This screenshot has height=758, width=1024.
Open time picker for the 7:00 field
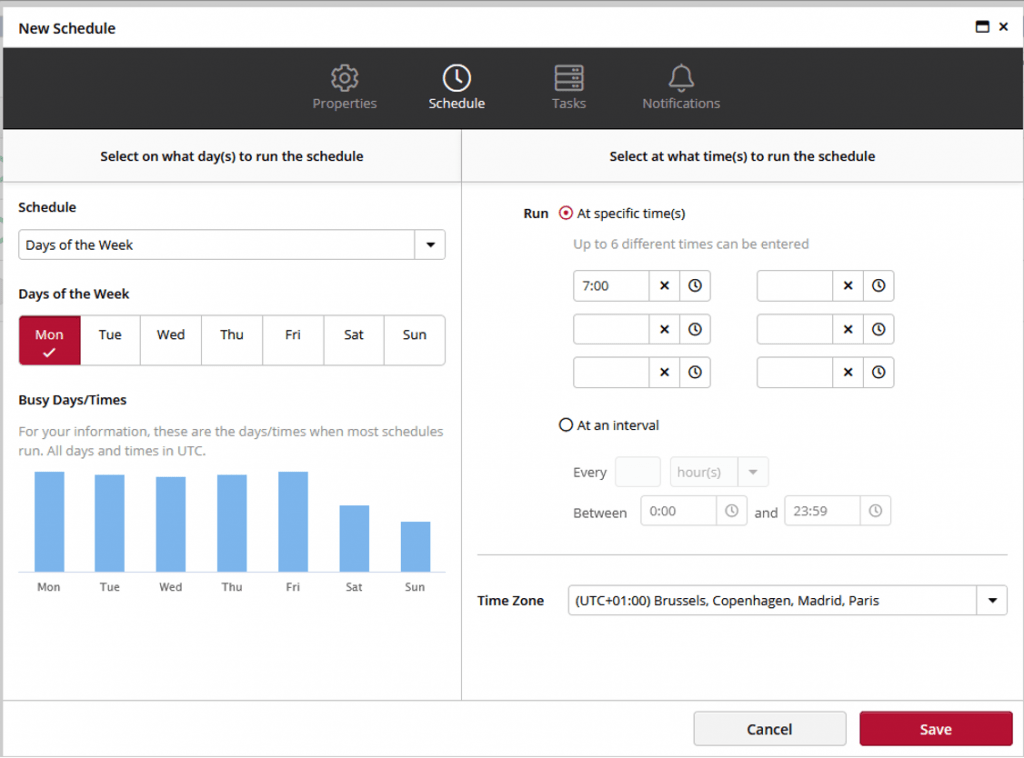click(695, 286)
